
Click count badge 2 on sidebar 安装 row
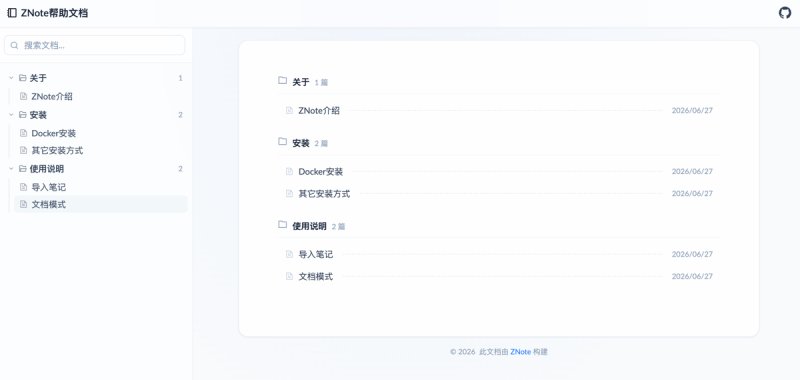point(180,115)
